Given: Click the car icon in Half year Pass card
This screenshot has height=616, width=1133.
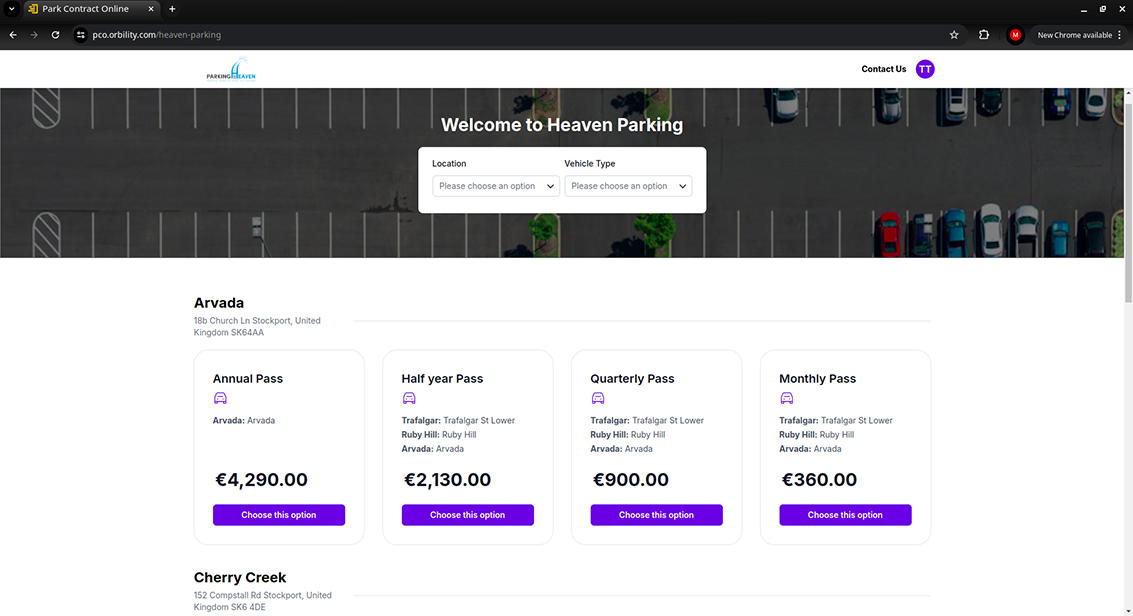Looking at the screenshot, I should click(x=409, y=398).
